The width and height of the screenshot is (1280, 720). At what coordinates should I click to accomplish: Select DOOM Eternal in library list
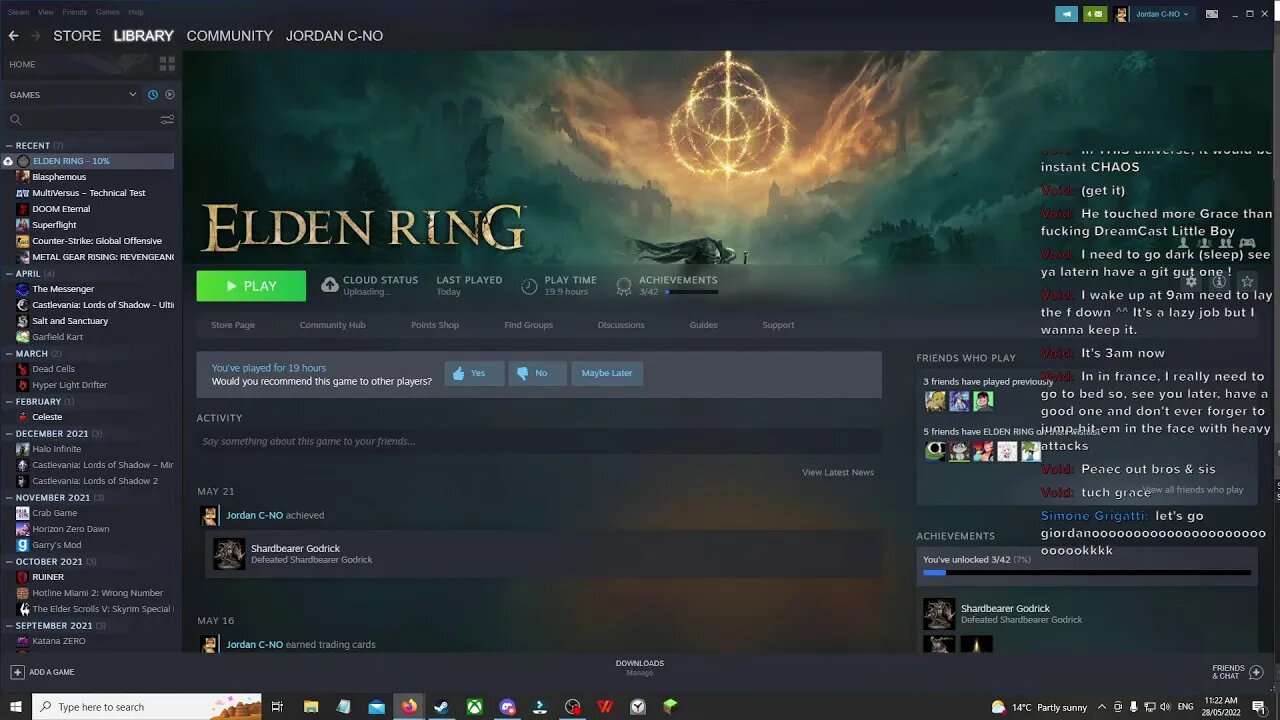[61, 209]
